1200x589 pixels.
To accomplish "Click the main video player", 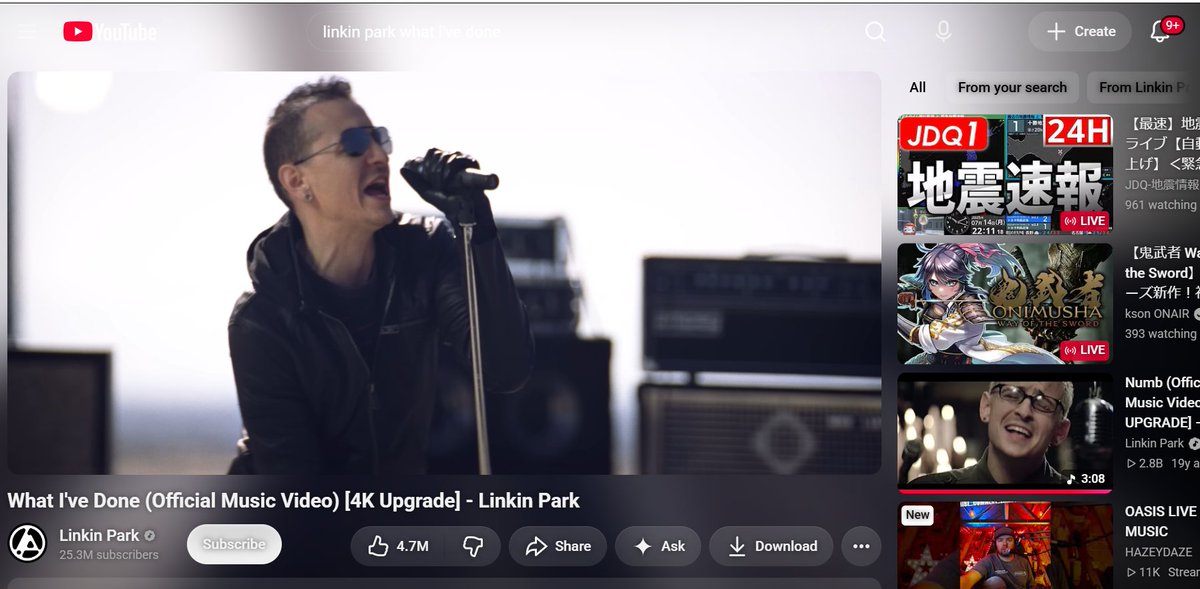I will 444,272.
